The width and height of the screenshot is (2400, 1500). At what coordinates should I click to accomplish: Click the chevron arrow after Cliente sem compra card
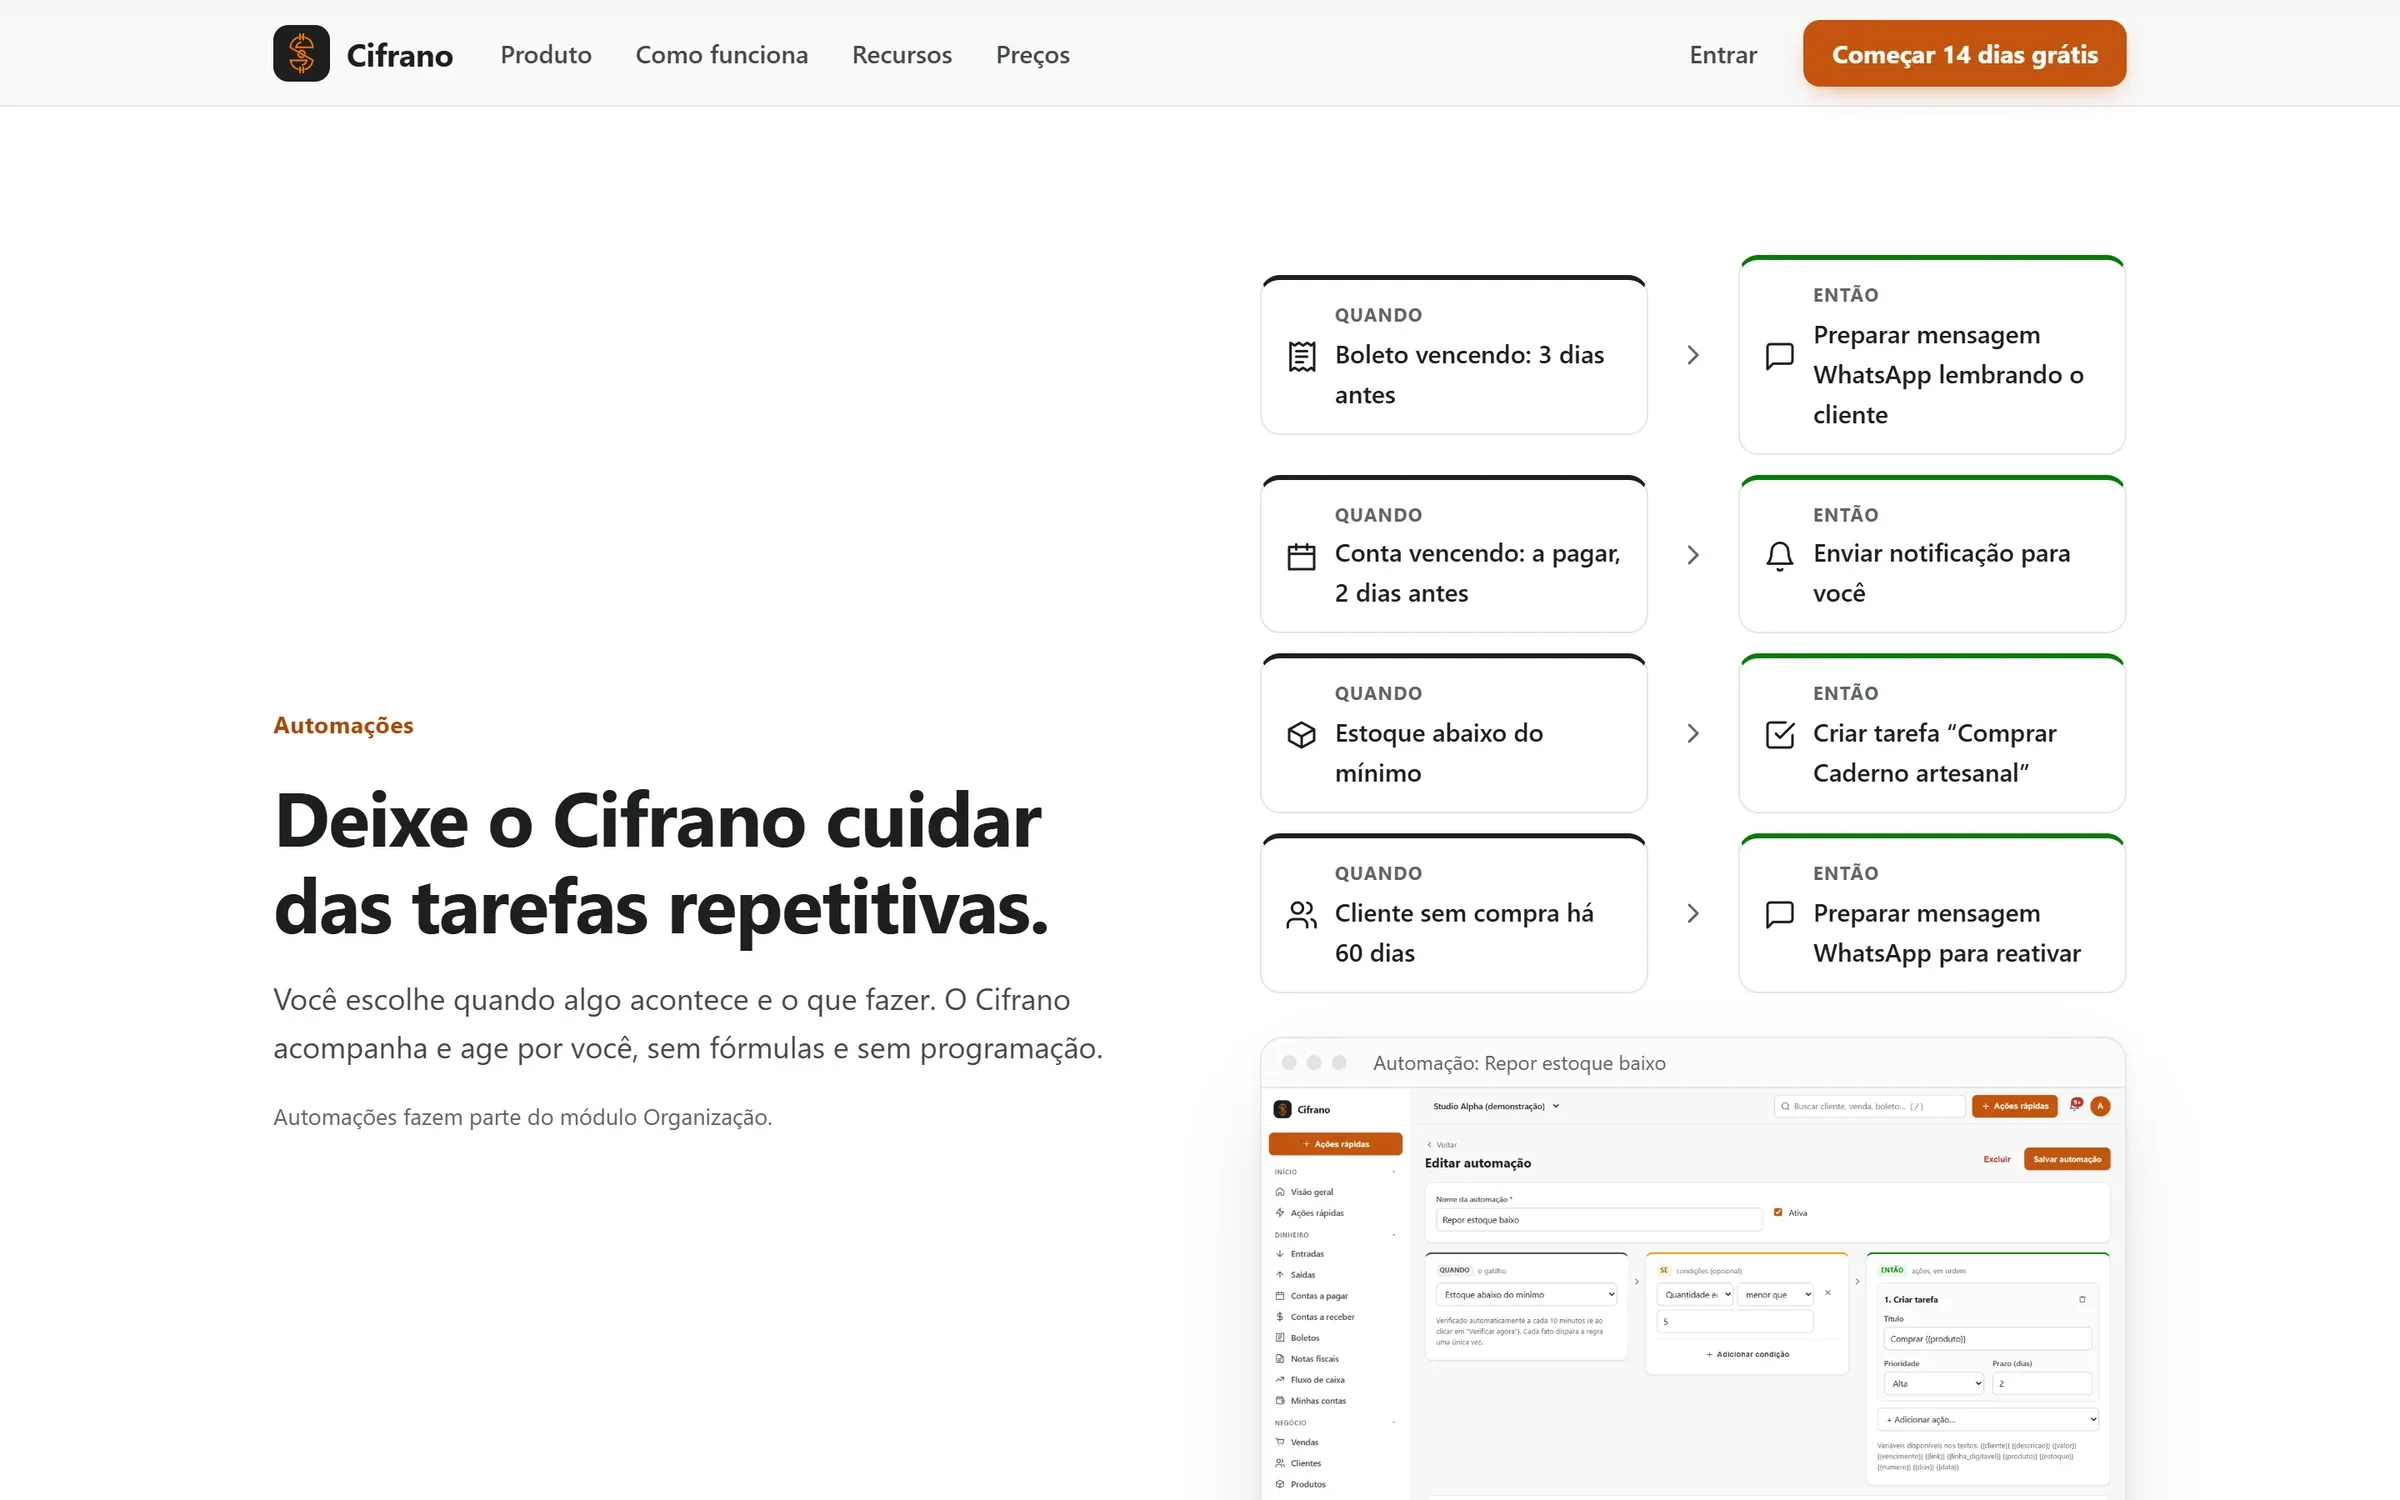click(x=1693, y=914)
